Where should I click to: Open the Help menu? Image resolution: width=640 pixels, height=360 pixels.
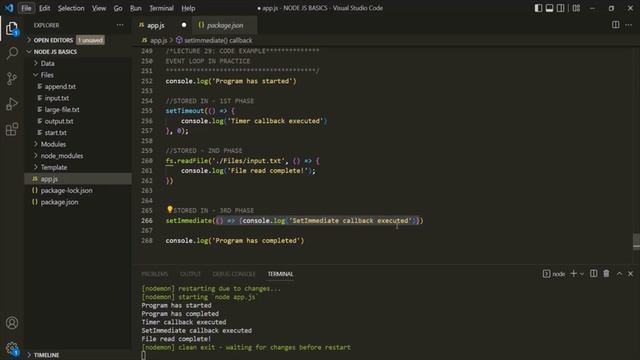point(188,8)
